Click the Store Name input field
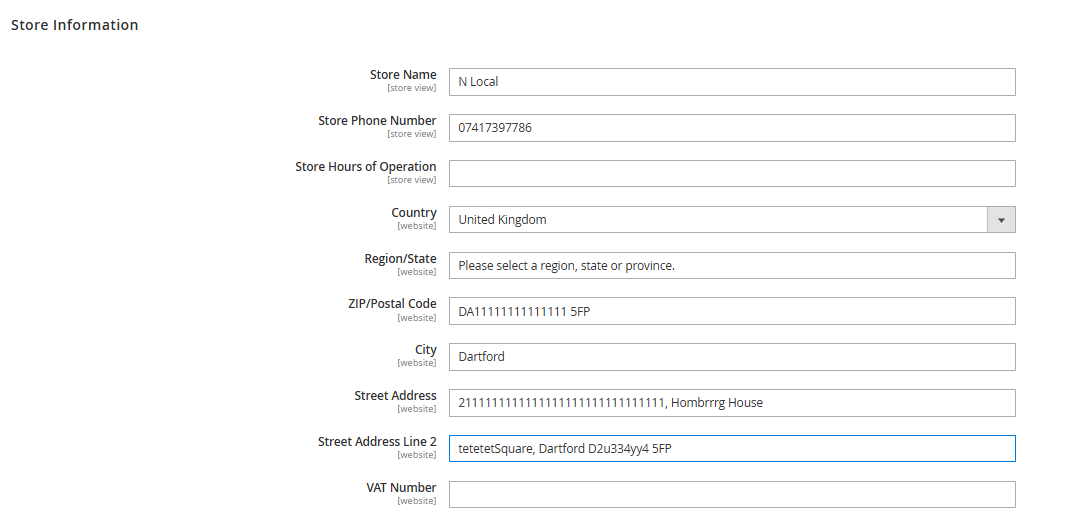This screenshot has height=520, width=1077. click(731, 82)
